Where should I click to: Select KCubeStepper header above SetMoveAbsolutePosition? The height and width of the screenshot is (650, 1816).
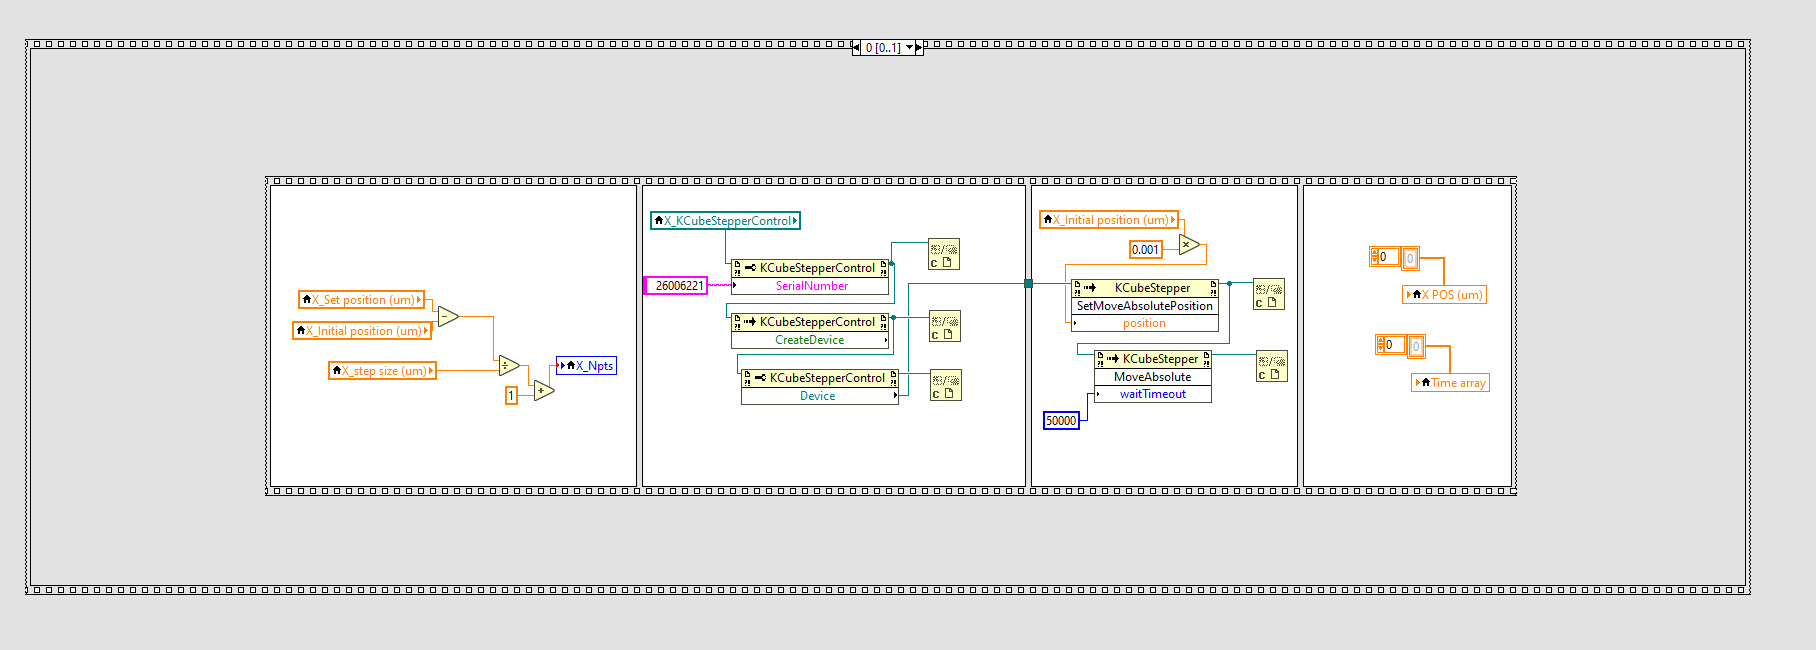click(1145, 288)
